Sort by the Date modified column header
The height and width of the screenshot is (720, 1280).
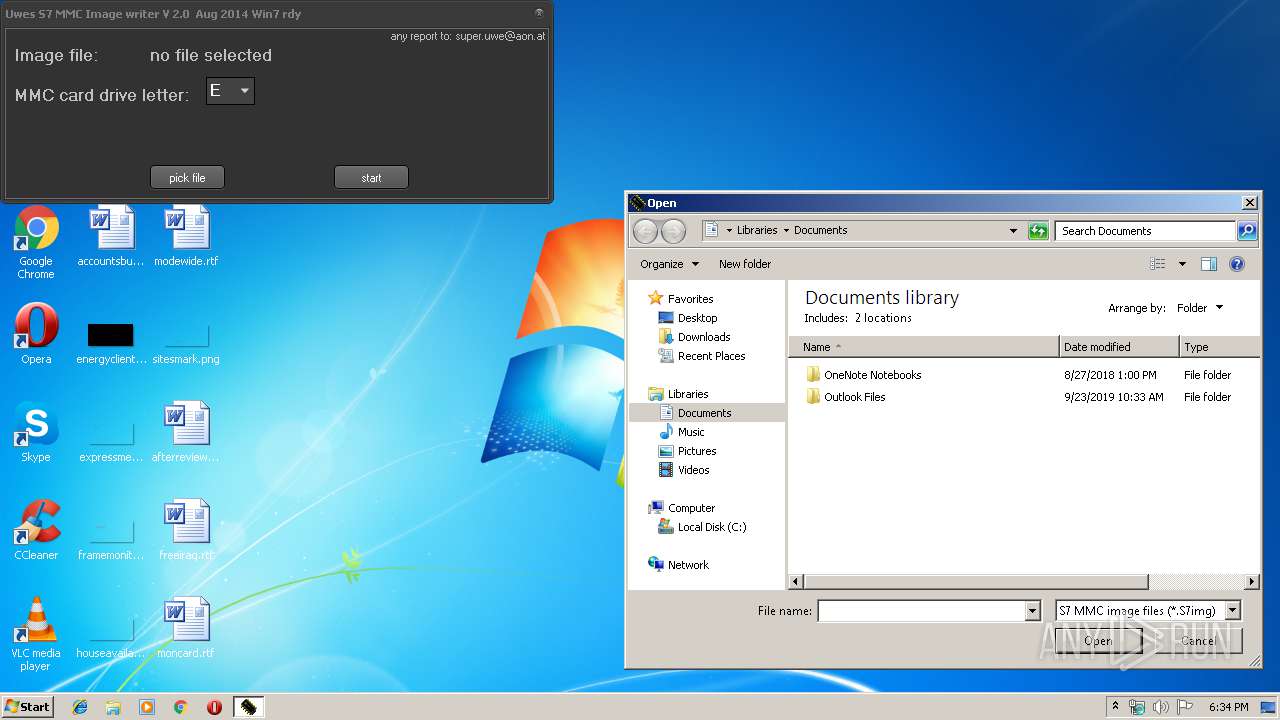pos(1119,347)
